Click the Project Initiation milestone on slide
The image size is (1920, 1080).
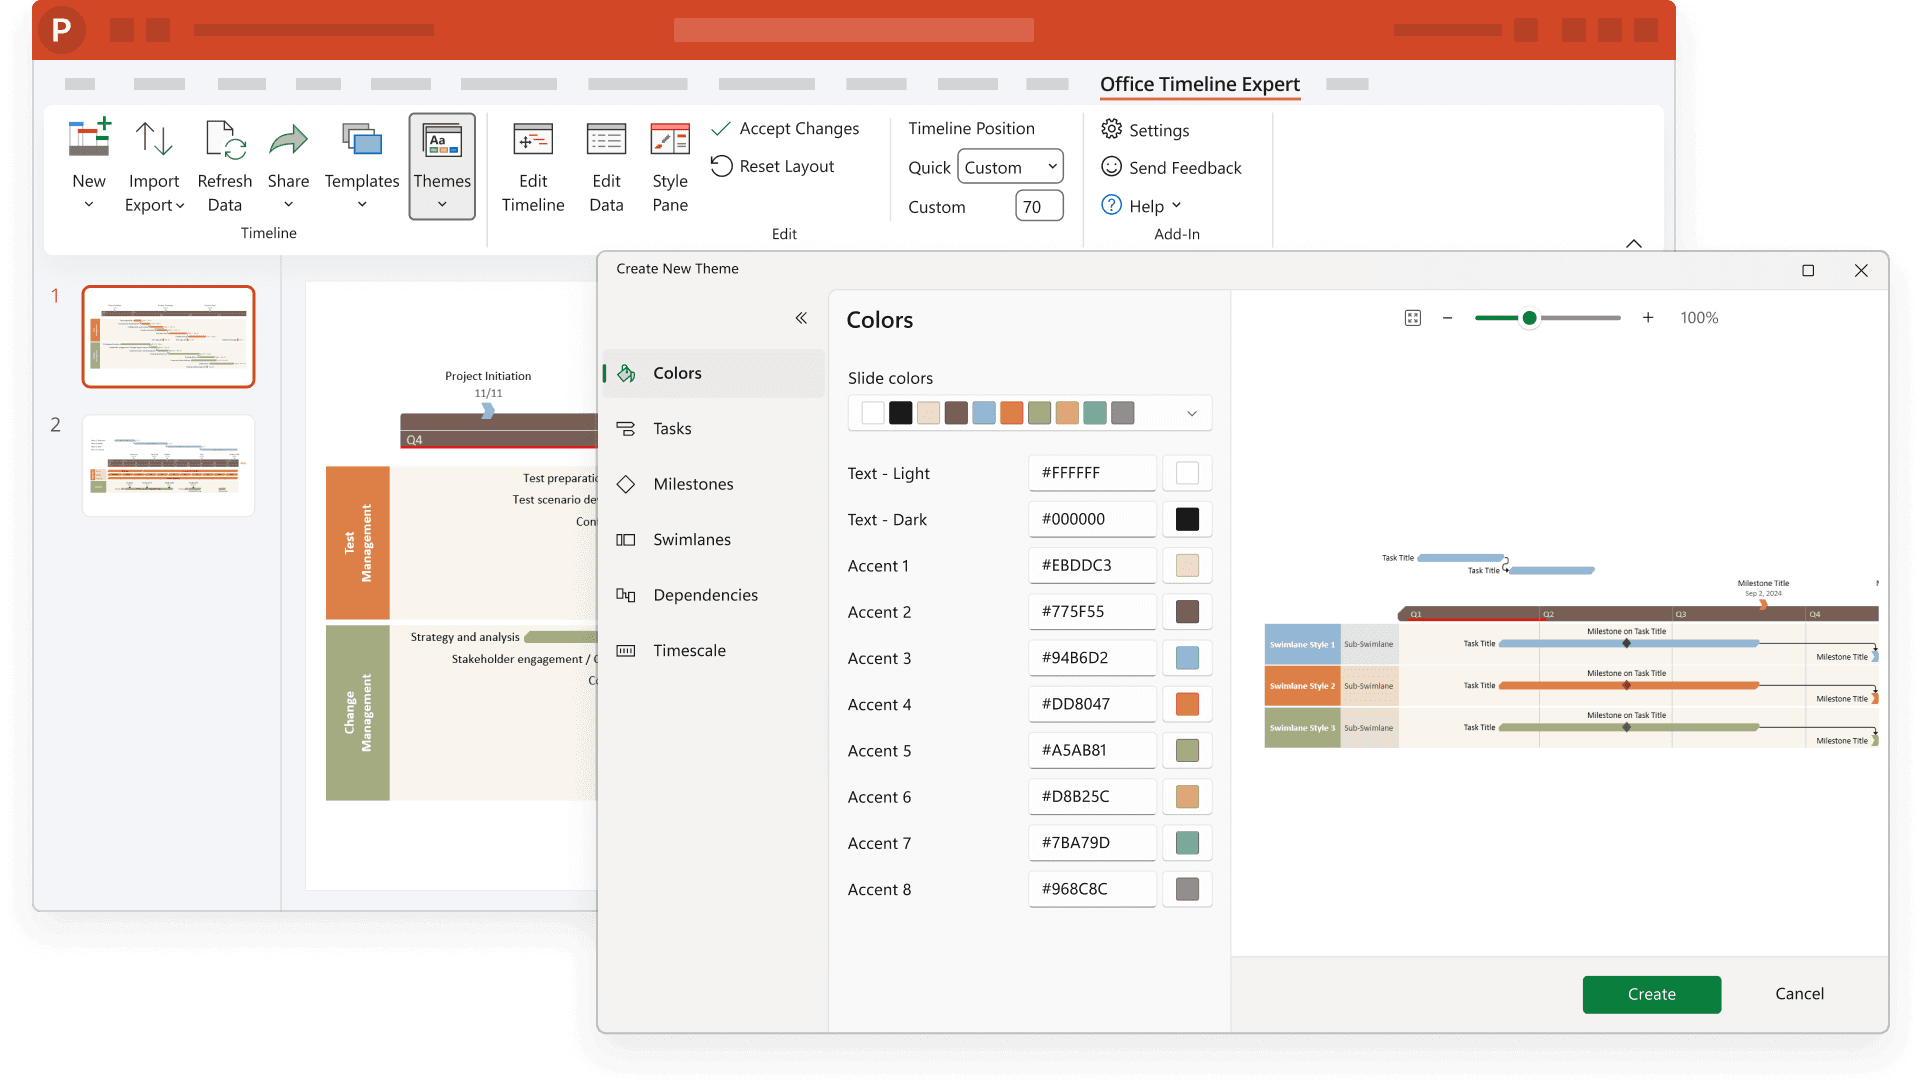pos(488,410)
